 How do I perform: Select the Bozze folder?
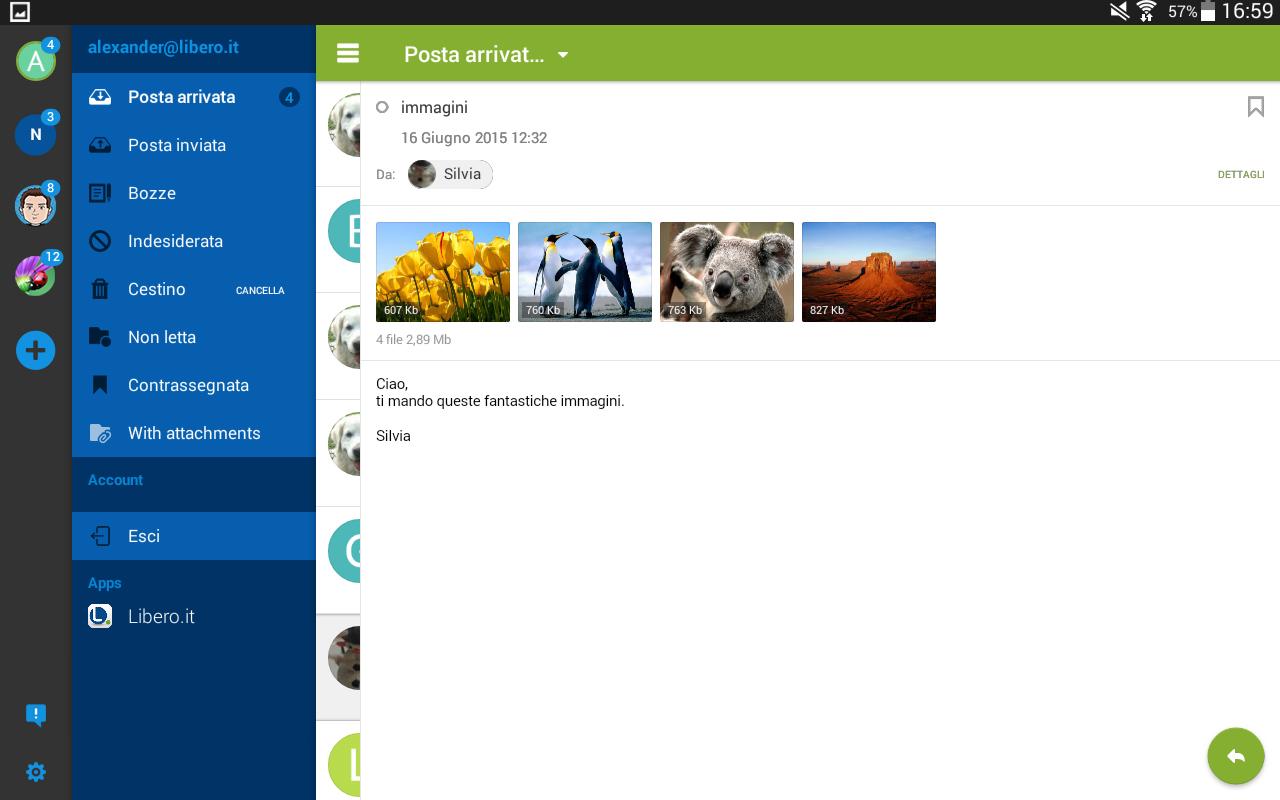pos(152,193)
